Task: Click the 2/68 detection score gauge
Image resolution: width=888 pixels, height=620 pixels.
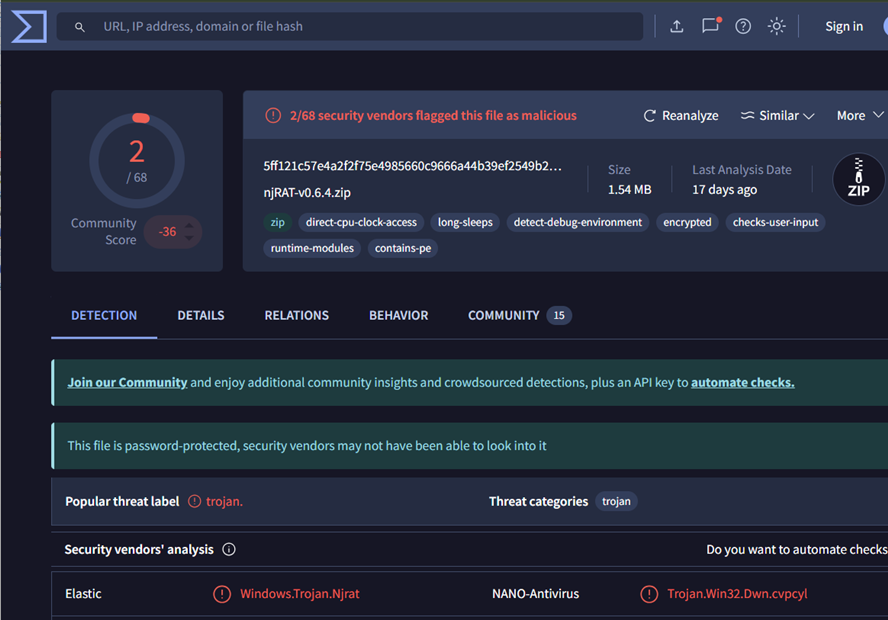Action: coord(137,161)
